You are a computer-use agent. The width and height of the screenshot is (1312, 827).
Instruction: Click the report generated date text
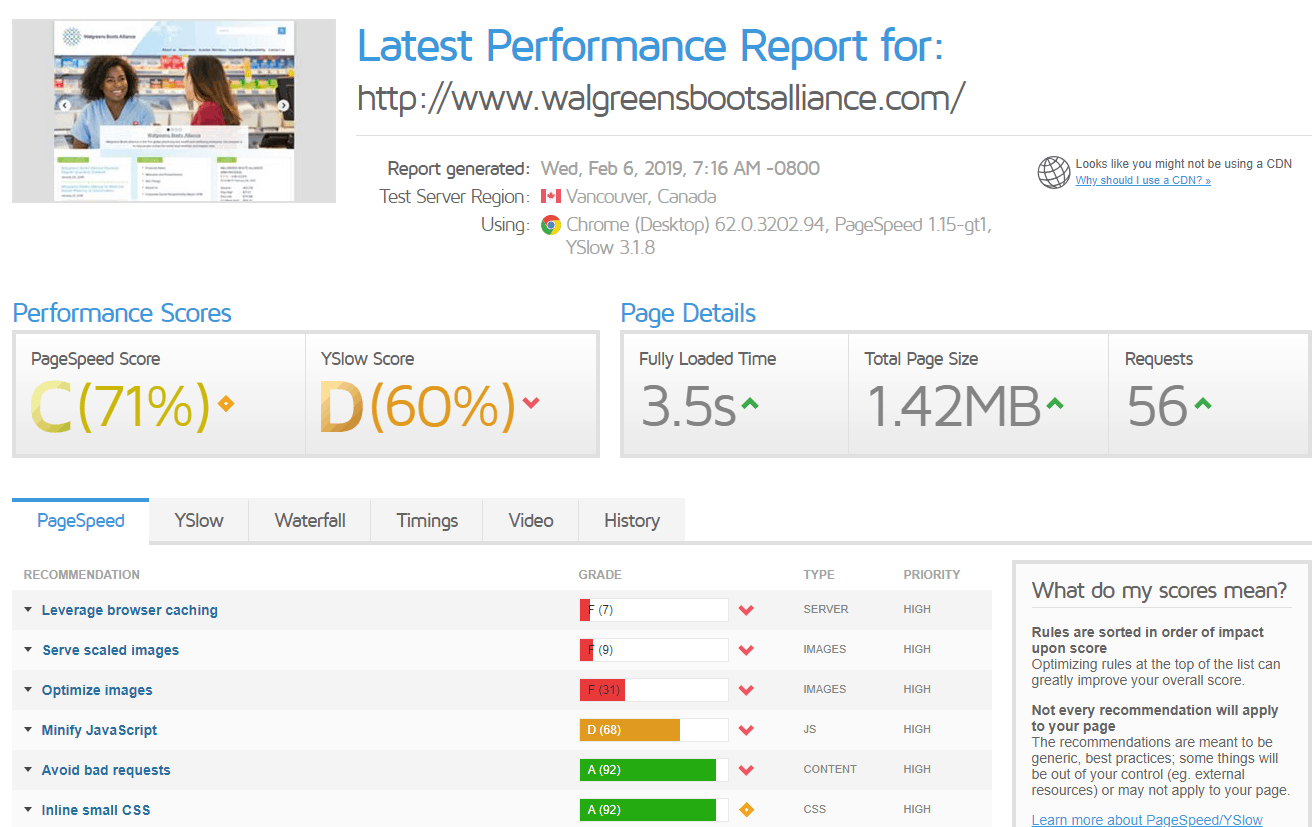pyautogui.click(x=680, y=168)
